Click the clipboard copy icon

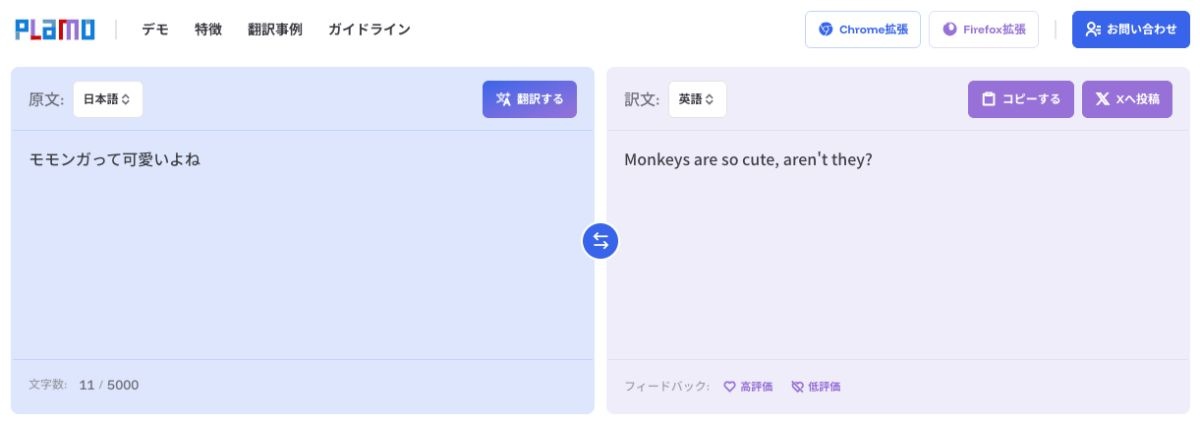[x=989, y=99]
